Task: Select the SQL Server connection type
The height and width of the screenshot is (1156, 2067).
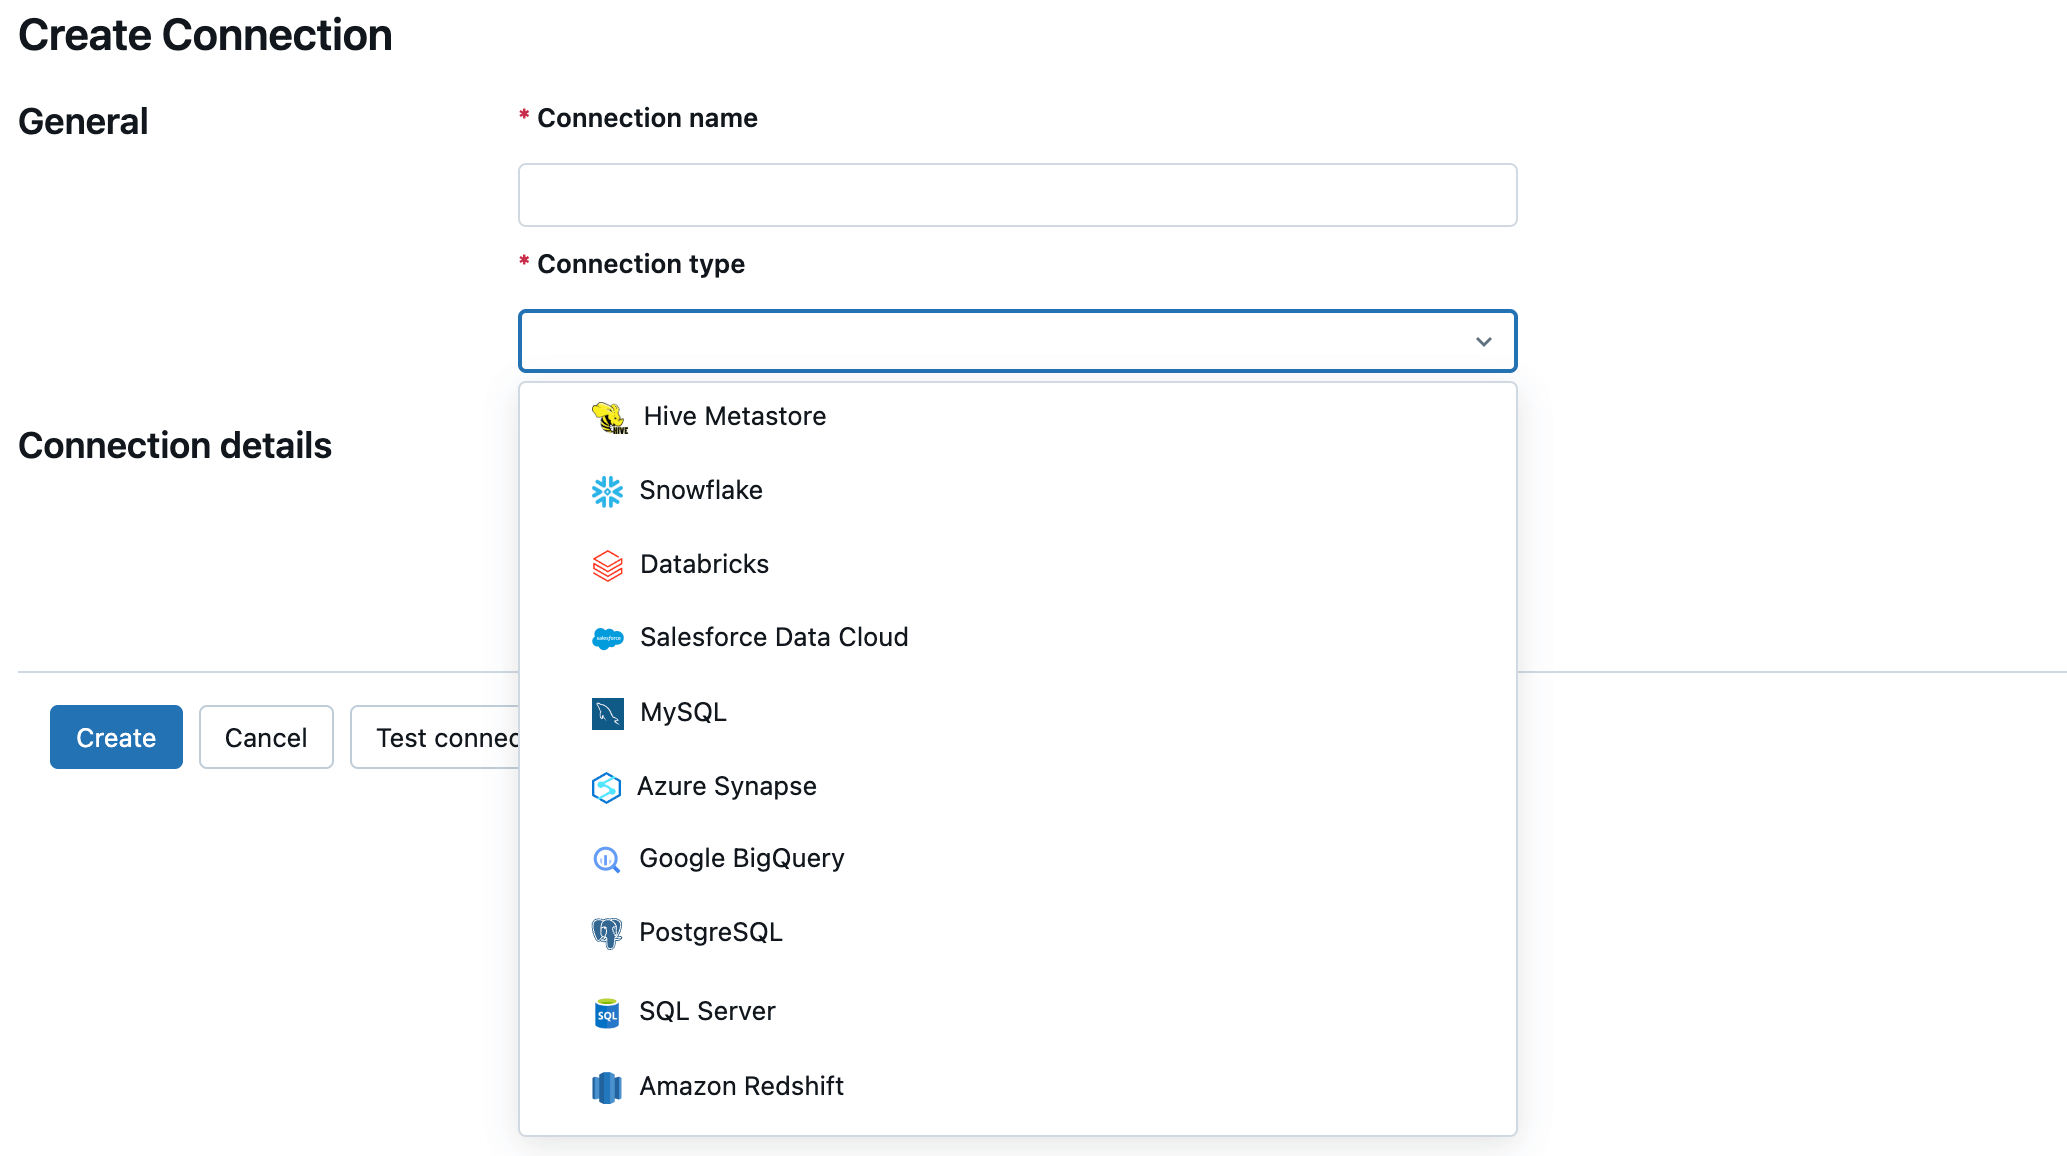Action: [707, 1010]
